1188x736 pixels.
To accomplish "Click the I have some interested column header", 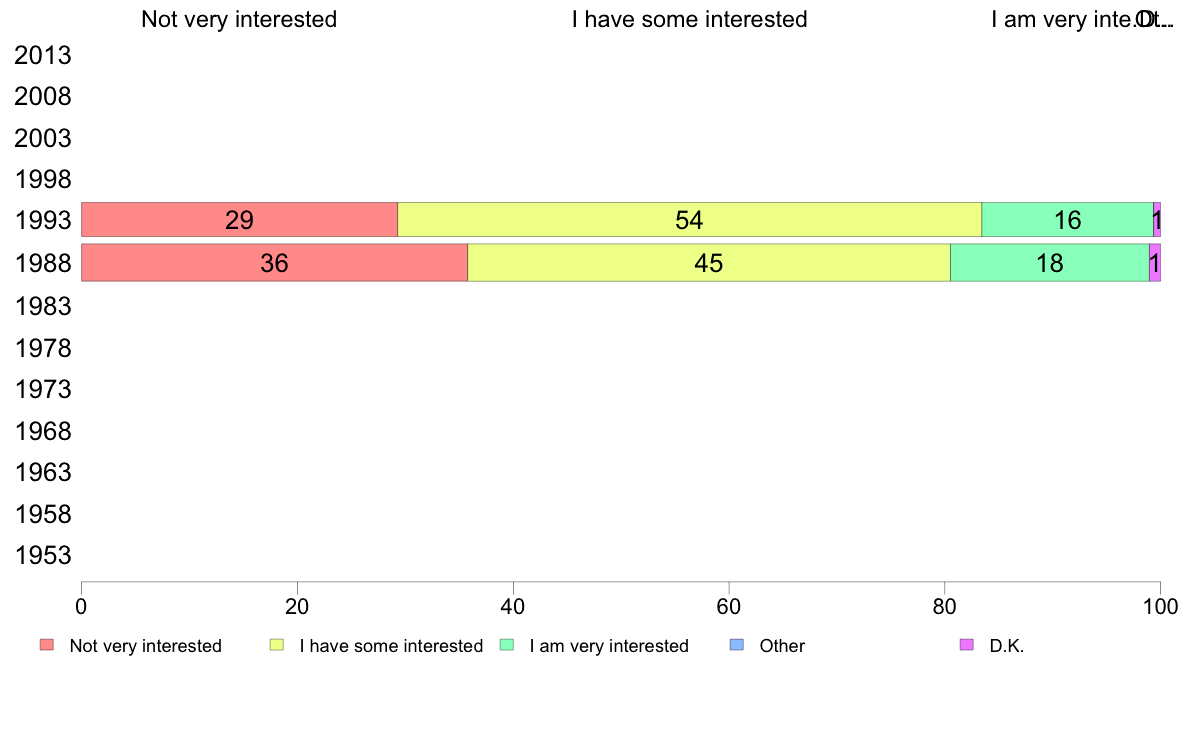I will coord(689,19).
